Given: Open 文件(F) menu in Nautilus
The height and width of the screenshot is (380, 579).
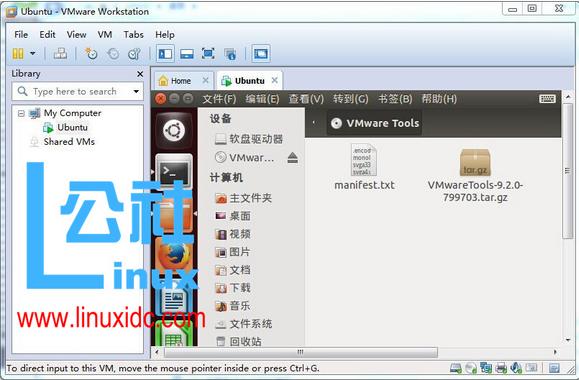Looking at the screenshot, I should click(x=219, y=99).
